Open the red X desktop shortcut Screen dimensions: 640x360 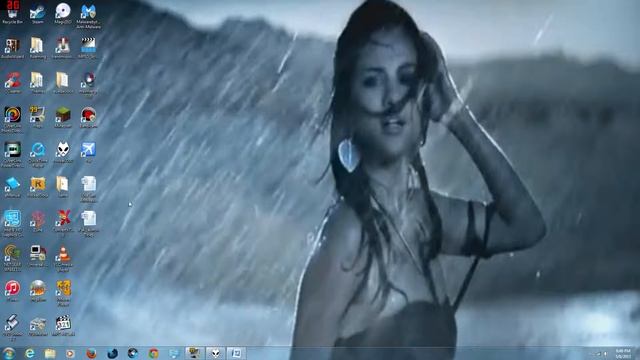point(63,222)
